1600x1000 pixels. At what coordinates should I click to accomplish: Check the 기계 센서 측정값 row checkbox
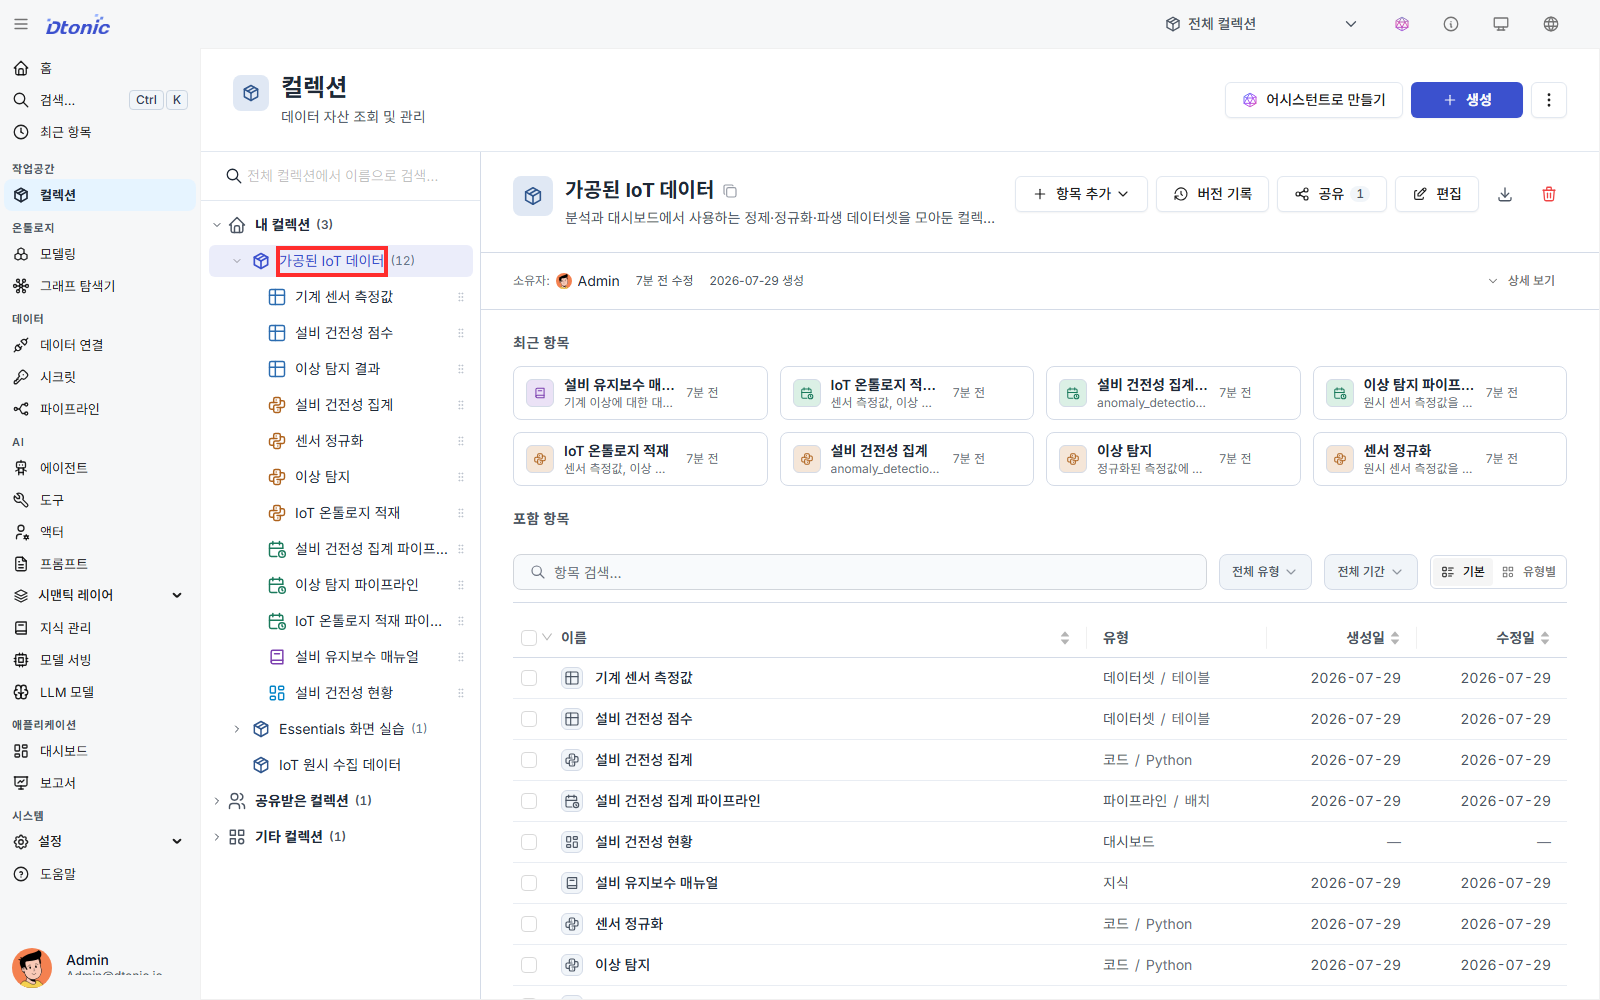click(529, 678)
